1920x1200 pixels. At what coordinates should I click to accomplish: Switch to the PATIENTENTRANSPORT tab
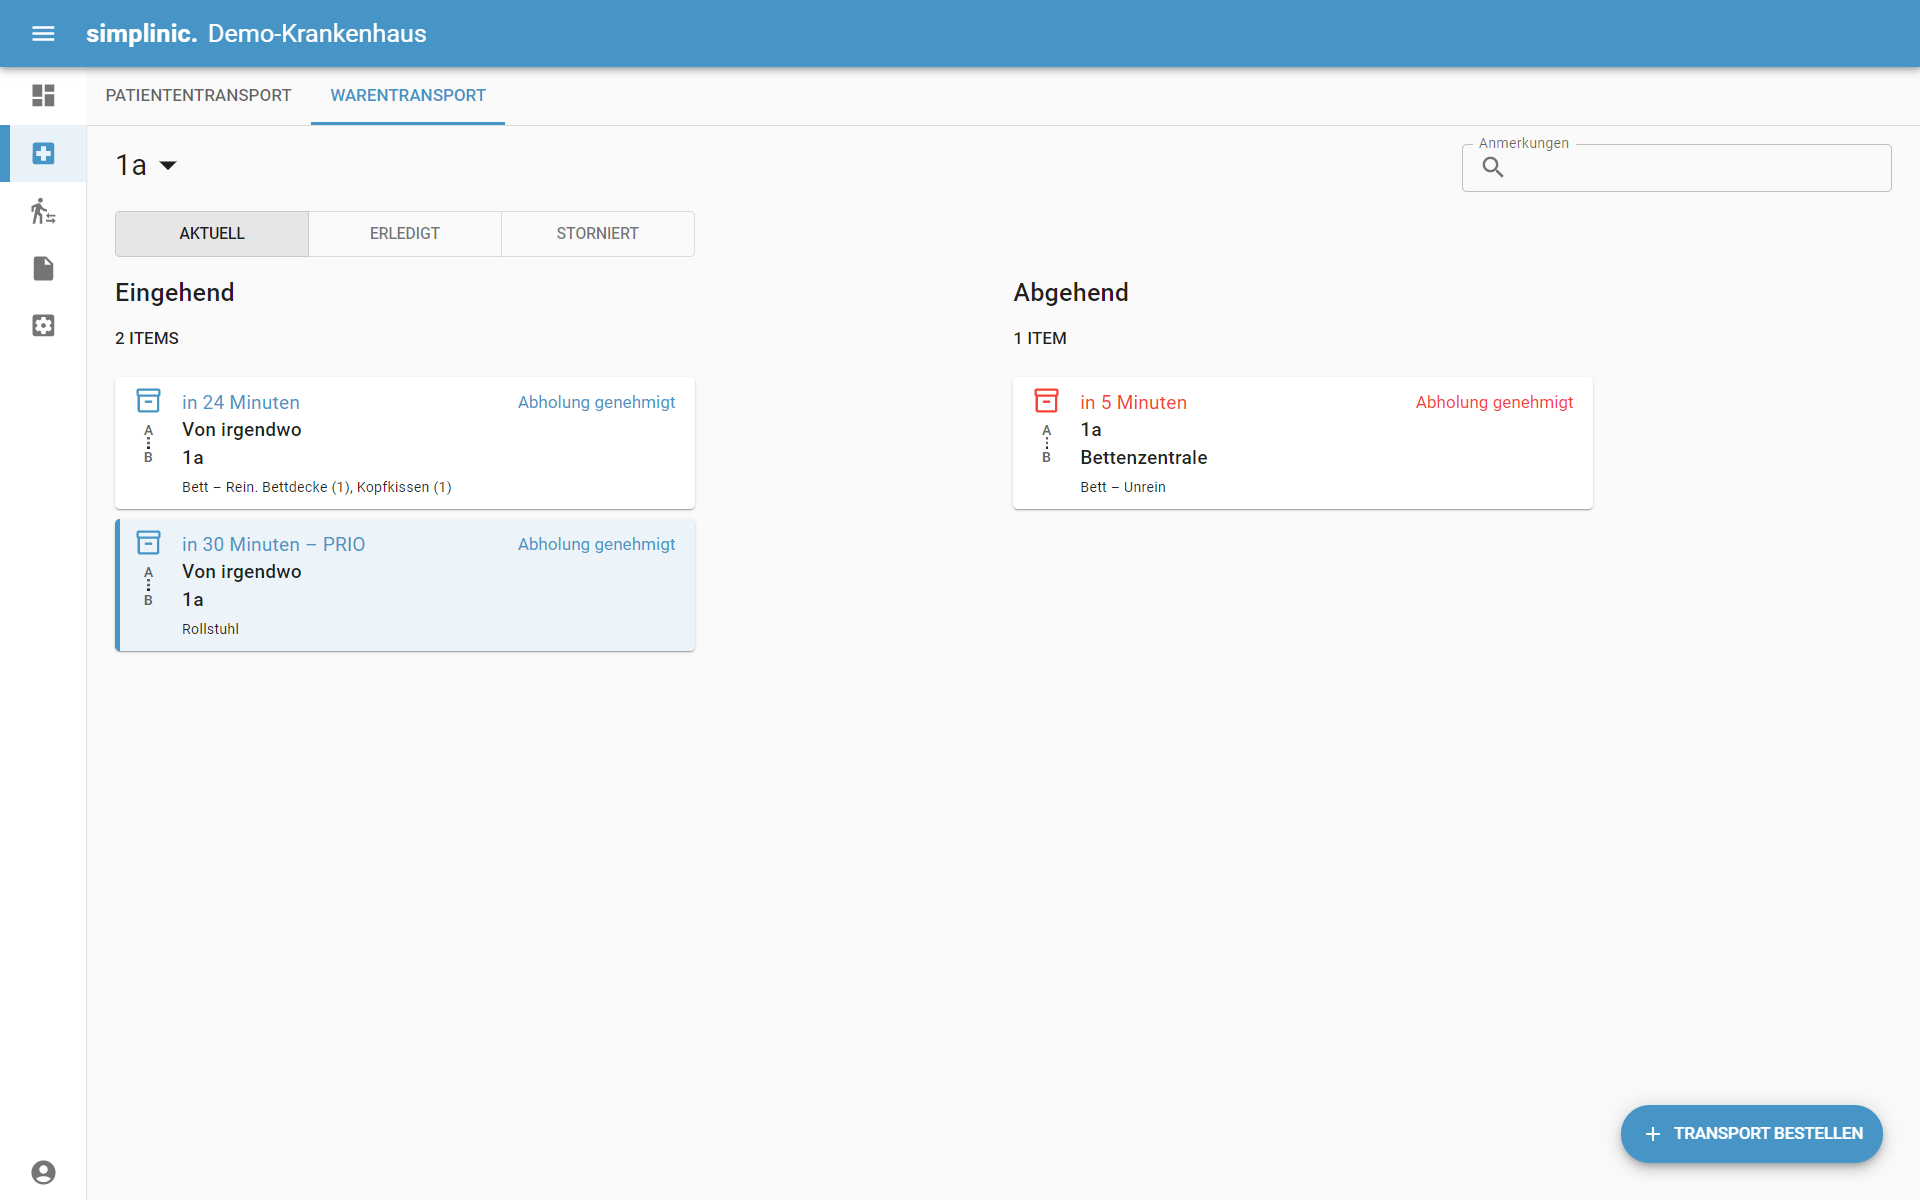198,95
